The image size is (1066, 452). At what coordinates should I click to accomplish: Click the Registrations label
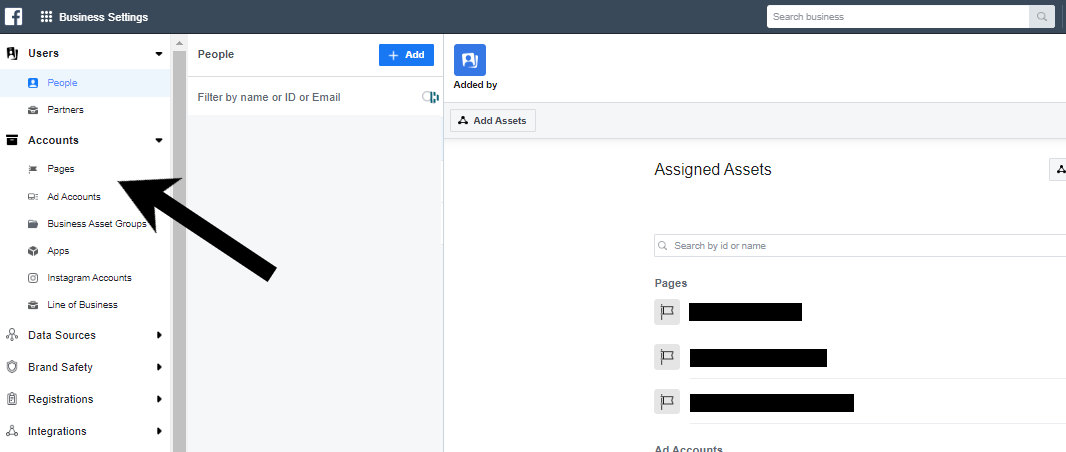point(61,399)
